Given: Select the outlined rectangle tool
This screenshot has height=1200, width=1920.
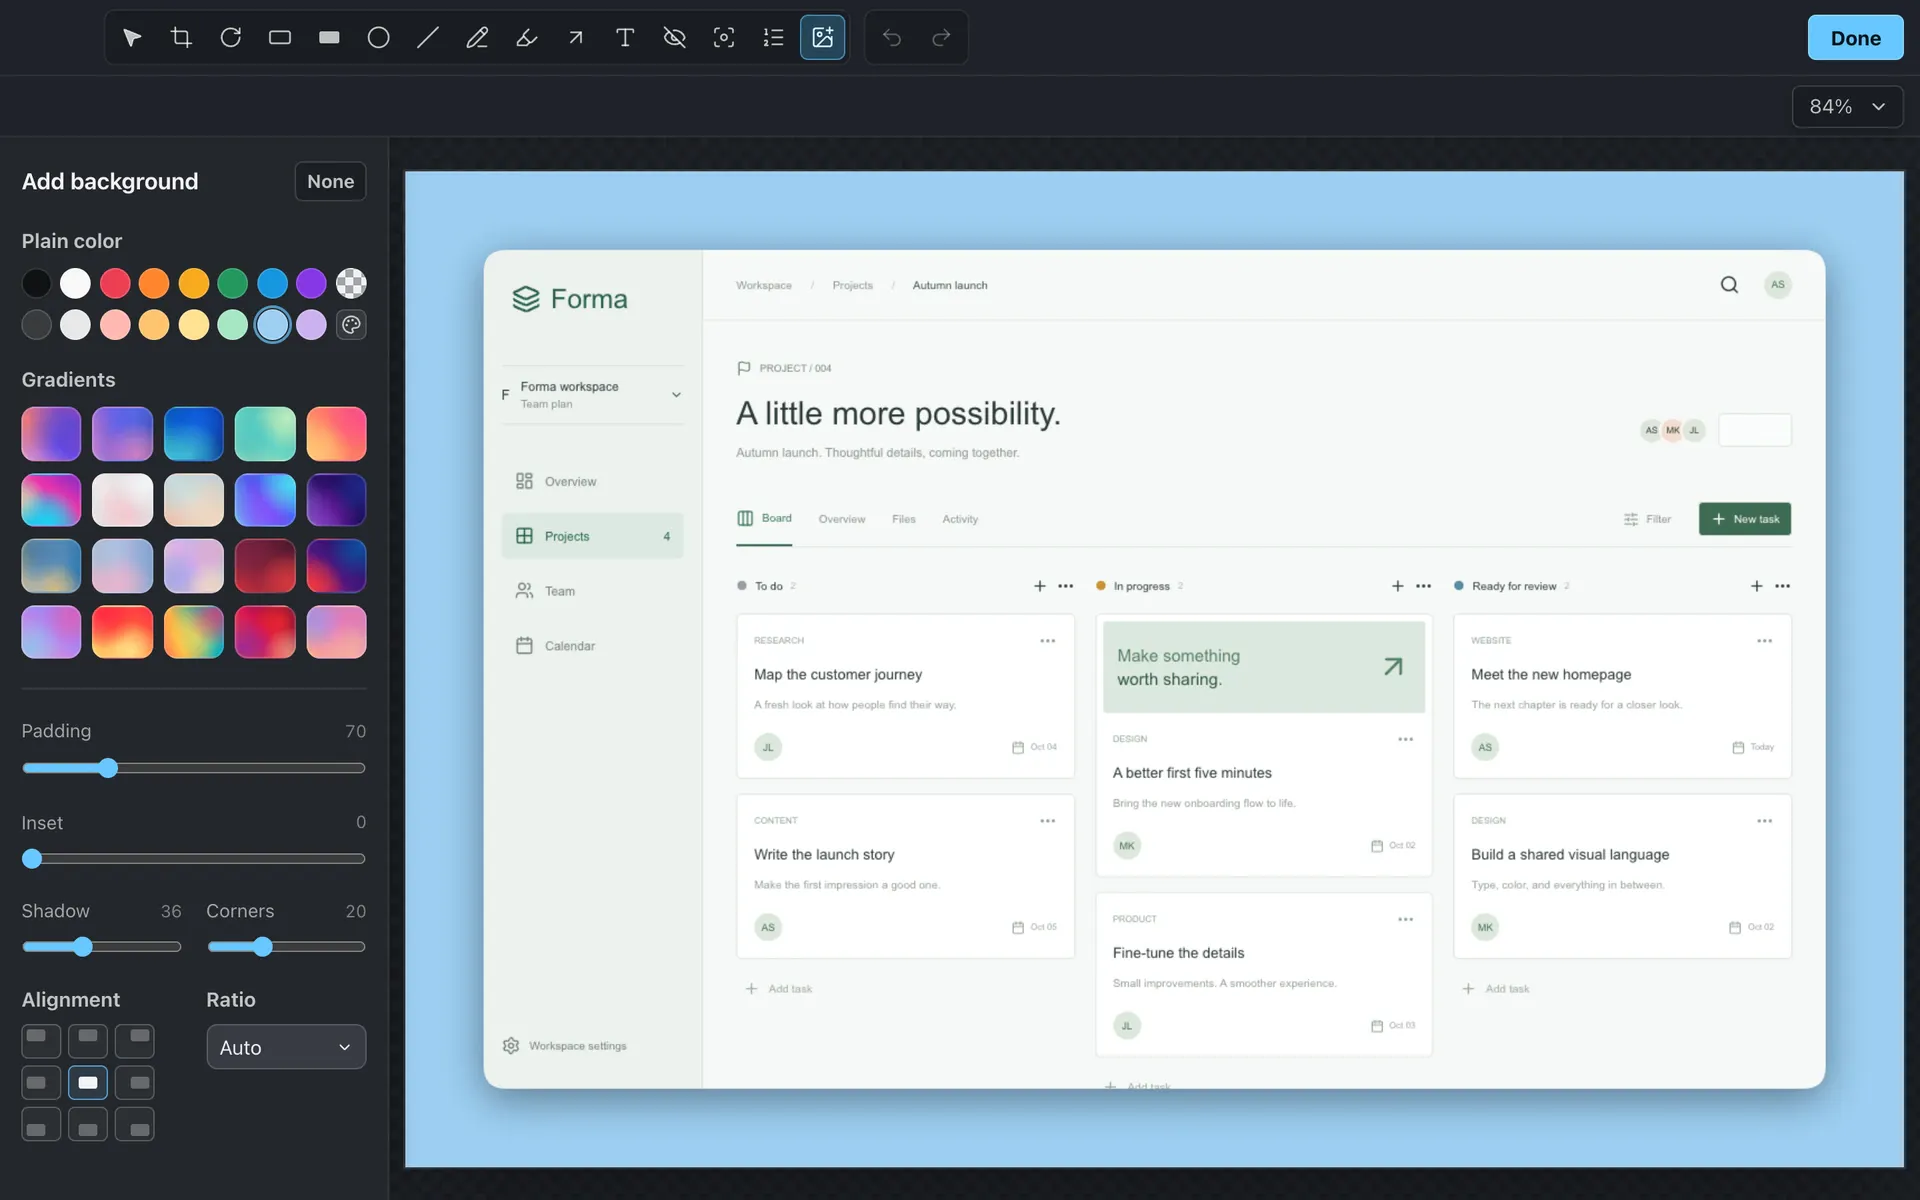Looking at the screenshot, I should point(280,38).
